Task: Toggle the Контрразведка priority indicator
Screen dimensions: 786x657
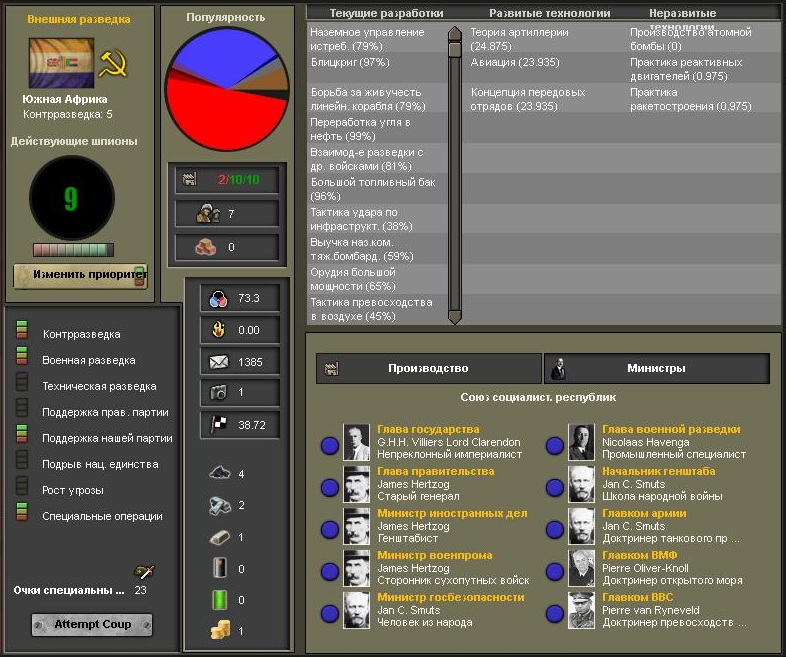Action: tap(22, 330)
